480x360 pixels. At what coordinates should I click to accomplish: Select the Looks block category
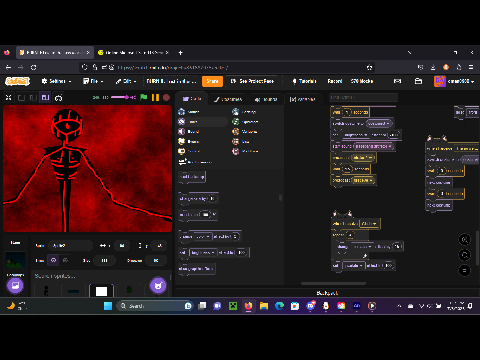pyautogui.click(x=189, y=122)
